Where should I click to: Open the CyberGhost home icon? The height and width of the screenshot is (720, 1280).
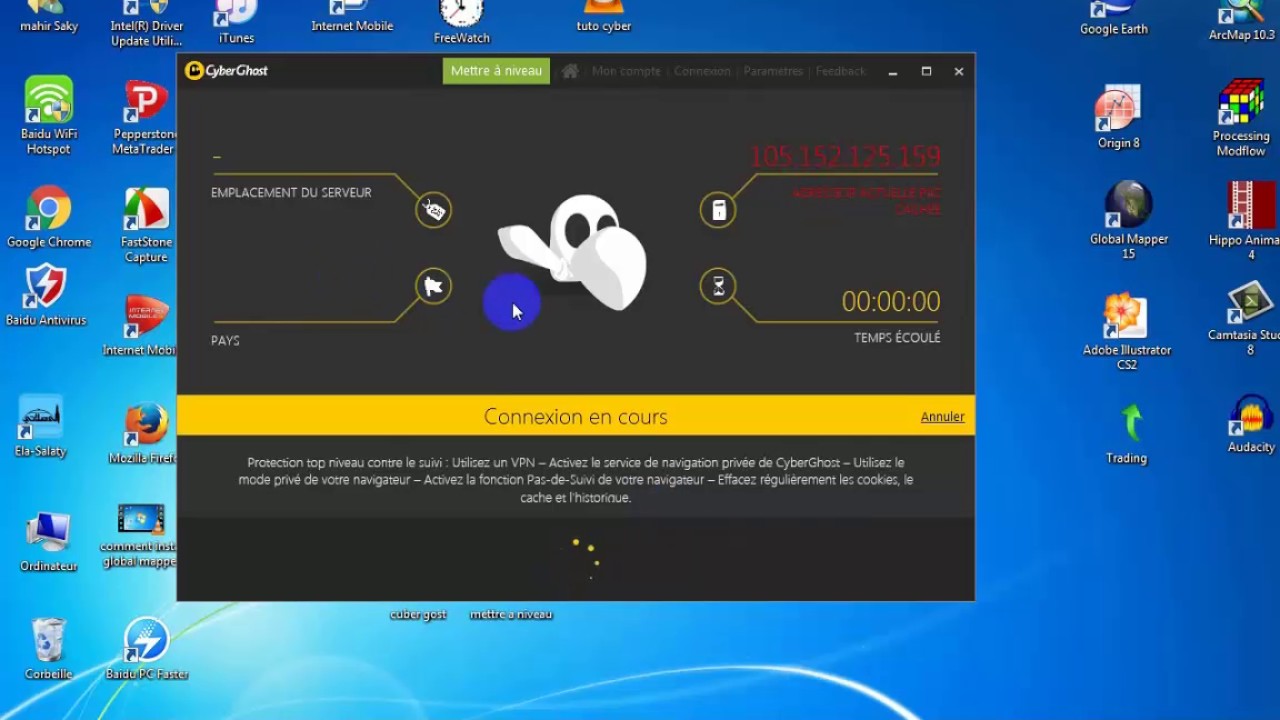point(570,71)
